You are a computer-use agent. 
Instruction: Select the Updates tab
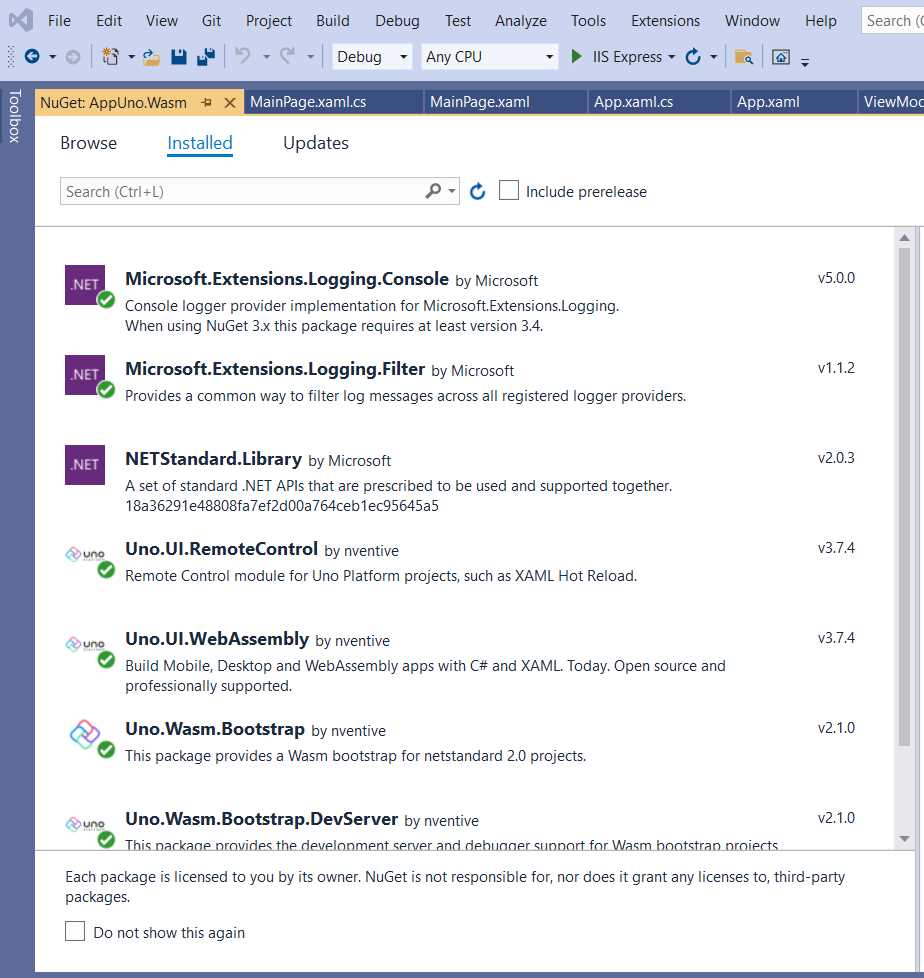(315, 143)
